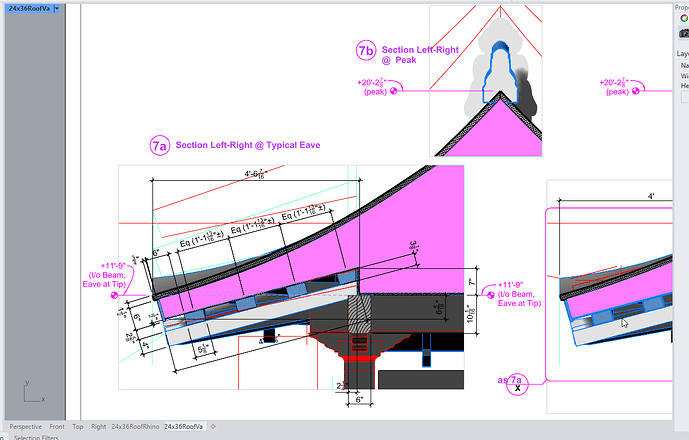Screen dimensions: 689x440
Task: Select the 24x36RoofVa layout tab
Action: click(183, 426)
